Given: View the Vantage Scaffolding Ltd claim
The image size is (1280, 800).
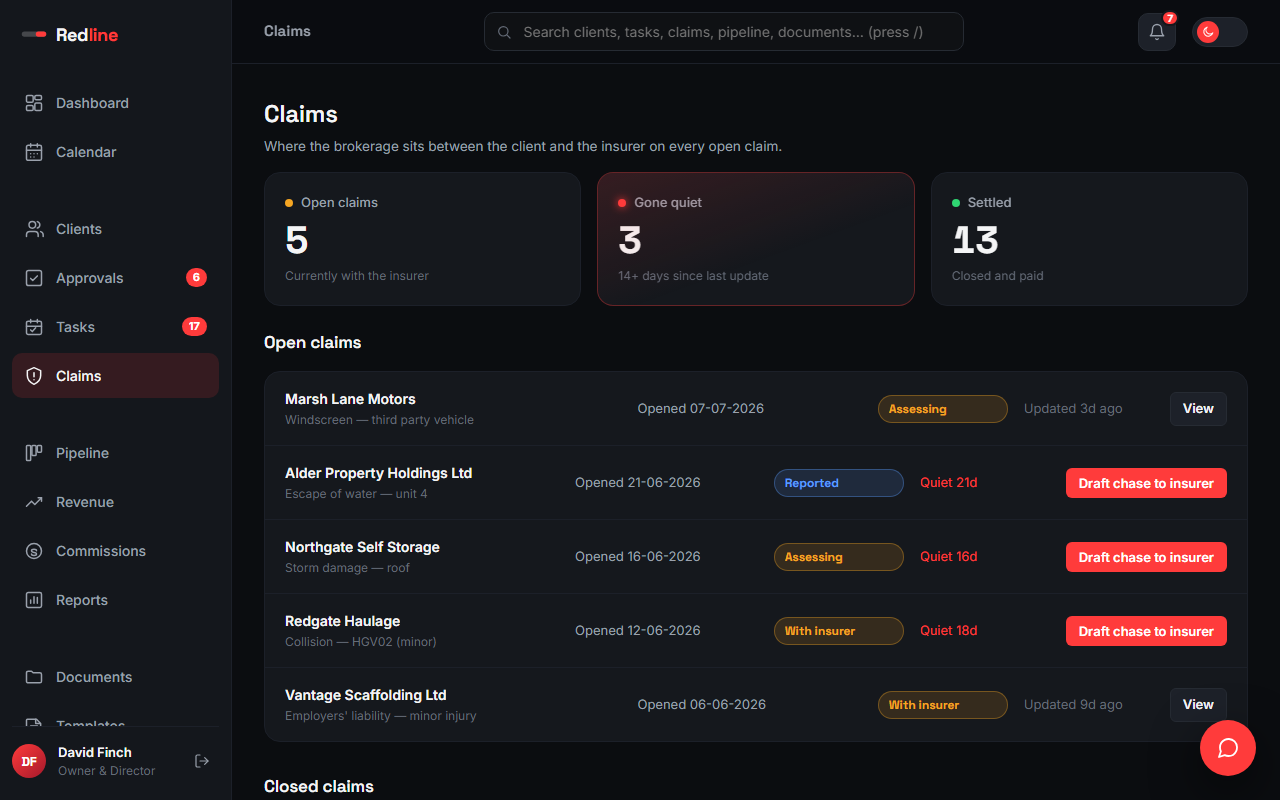Looking at the screenshot, I should point(1198,705).
